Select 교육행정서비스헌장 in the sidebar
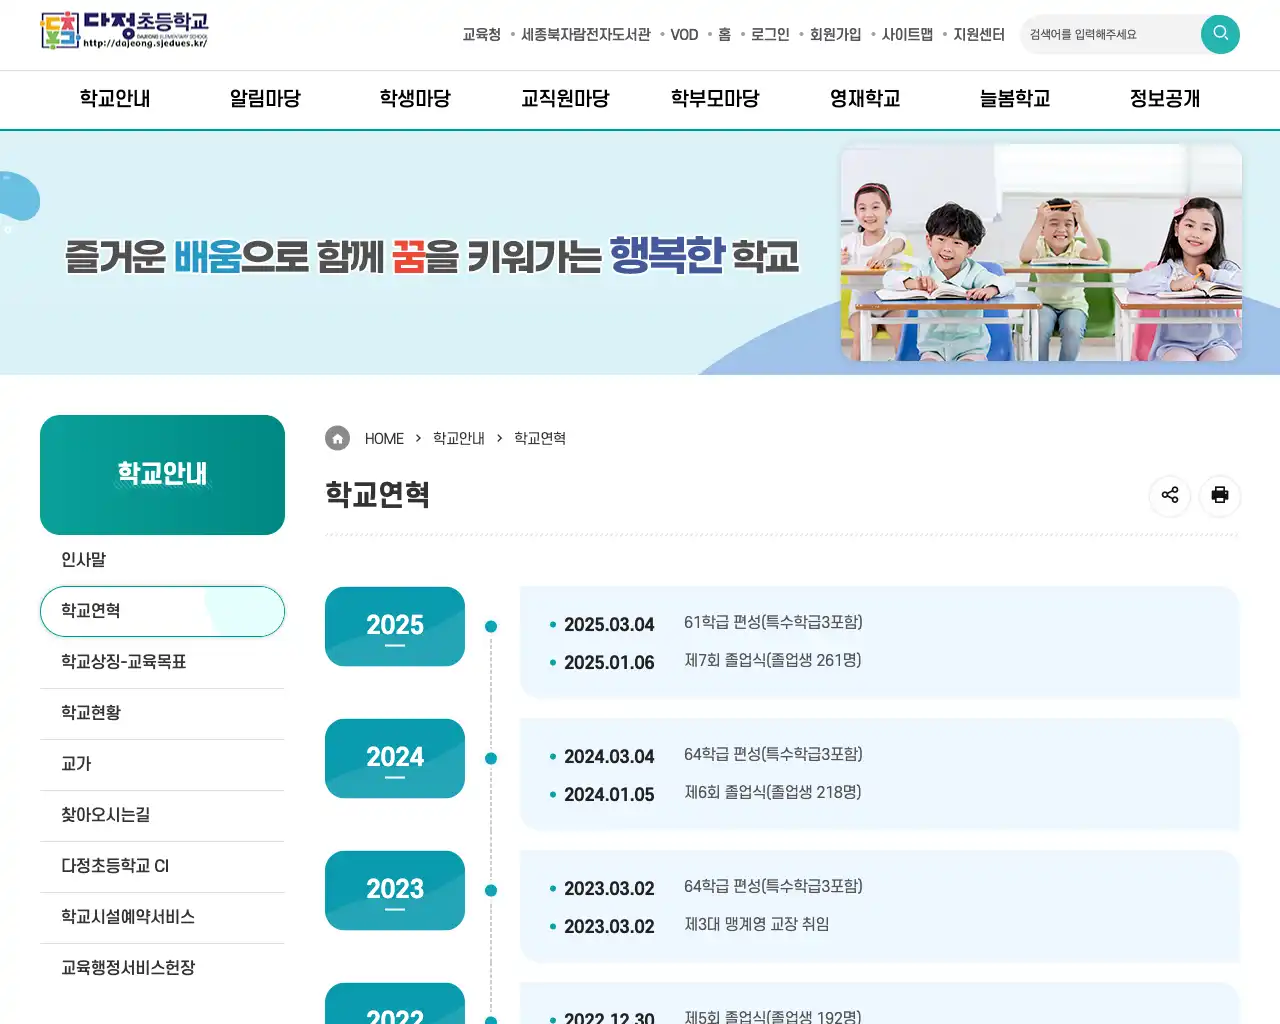 point(162,968)
